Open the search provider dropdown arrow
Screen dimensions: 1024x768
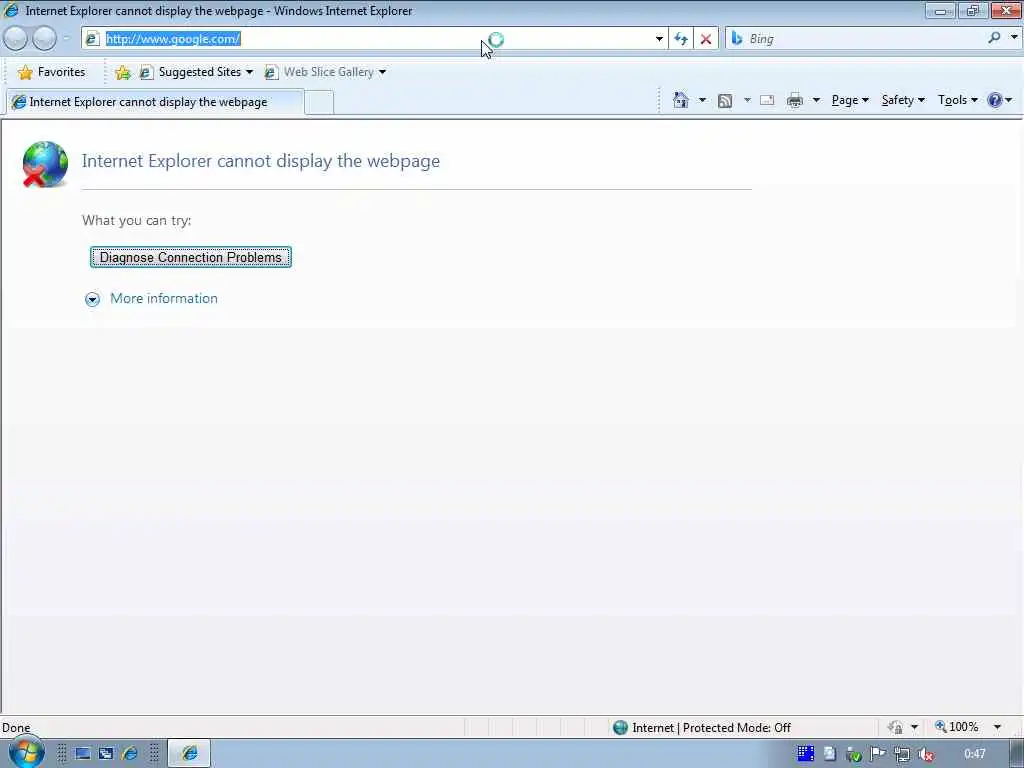coord(1014,38)
